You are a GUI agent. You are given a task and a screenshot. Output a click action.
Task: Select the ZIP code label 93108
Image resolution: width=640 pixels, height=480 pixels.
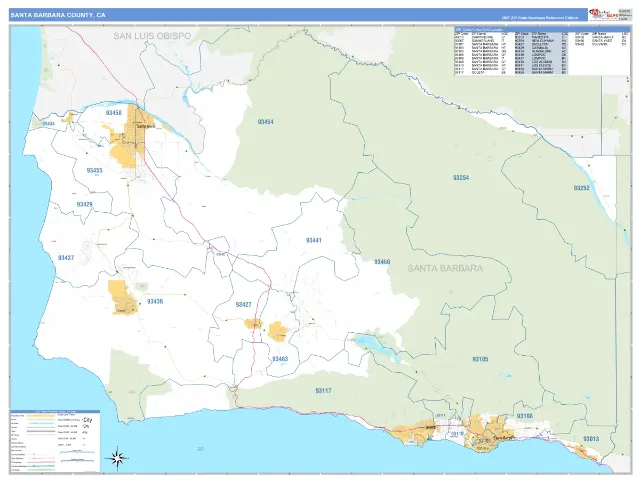point(524,416)
